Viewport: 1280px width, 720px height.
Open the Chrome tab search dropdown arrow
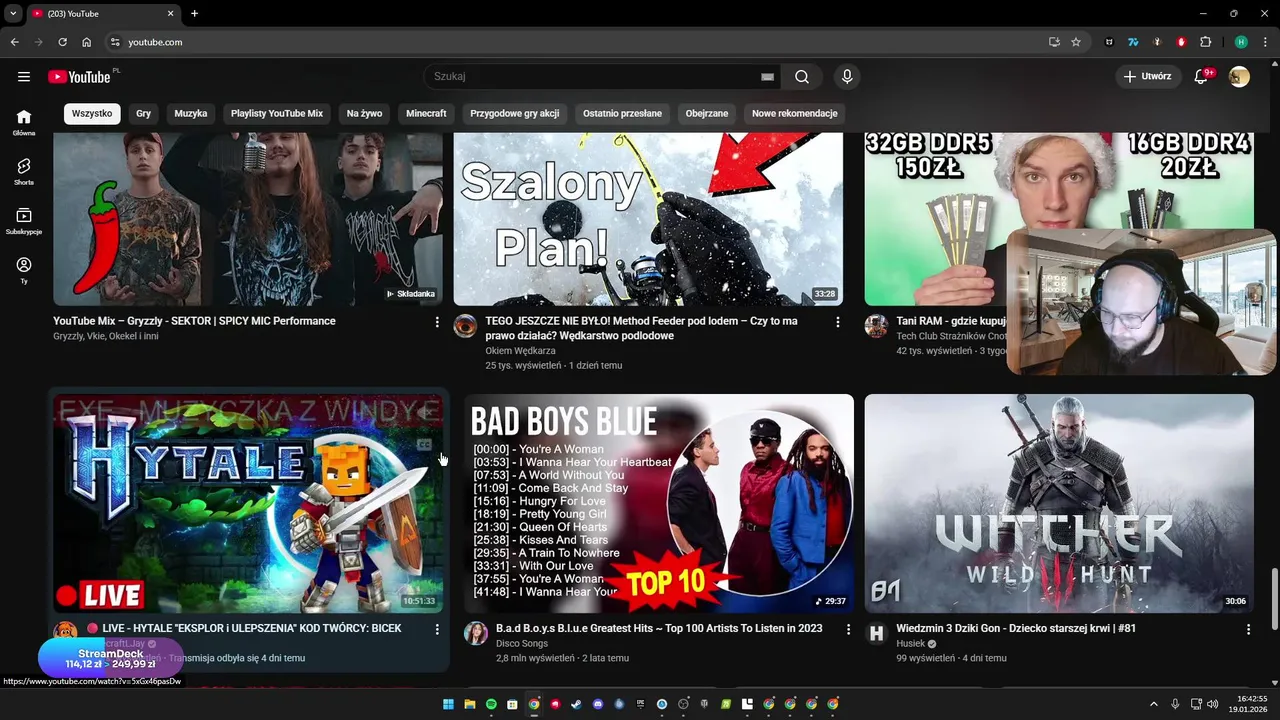(x=12, y=14)
